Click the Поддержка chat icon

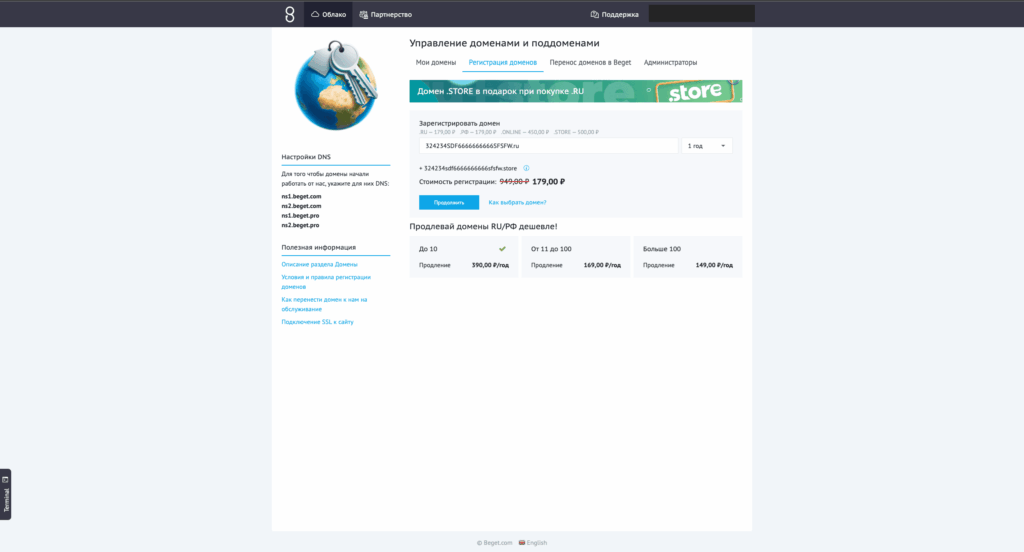tap(595, 14)
